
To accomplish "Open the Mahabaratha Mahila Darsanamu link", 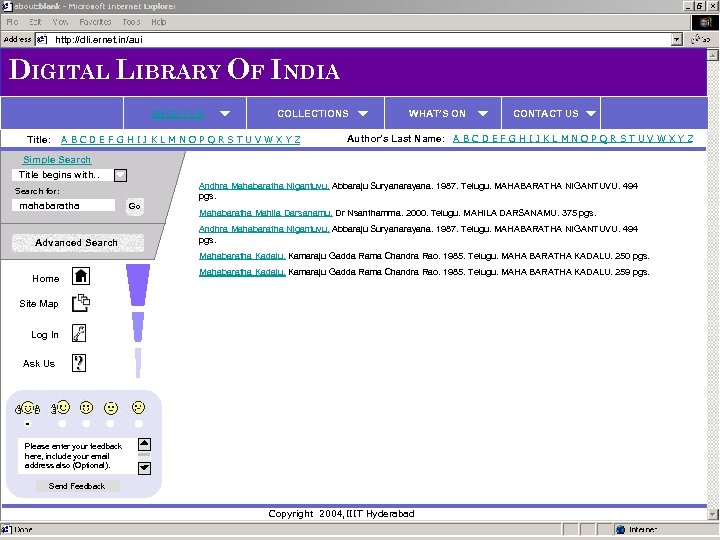I will tap(265, 213).
